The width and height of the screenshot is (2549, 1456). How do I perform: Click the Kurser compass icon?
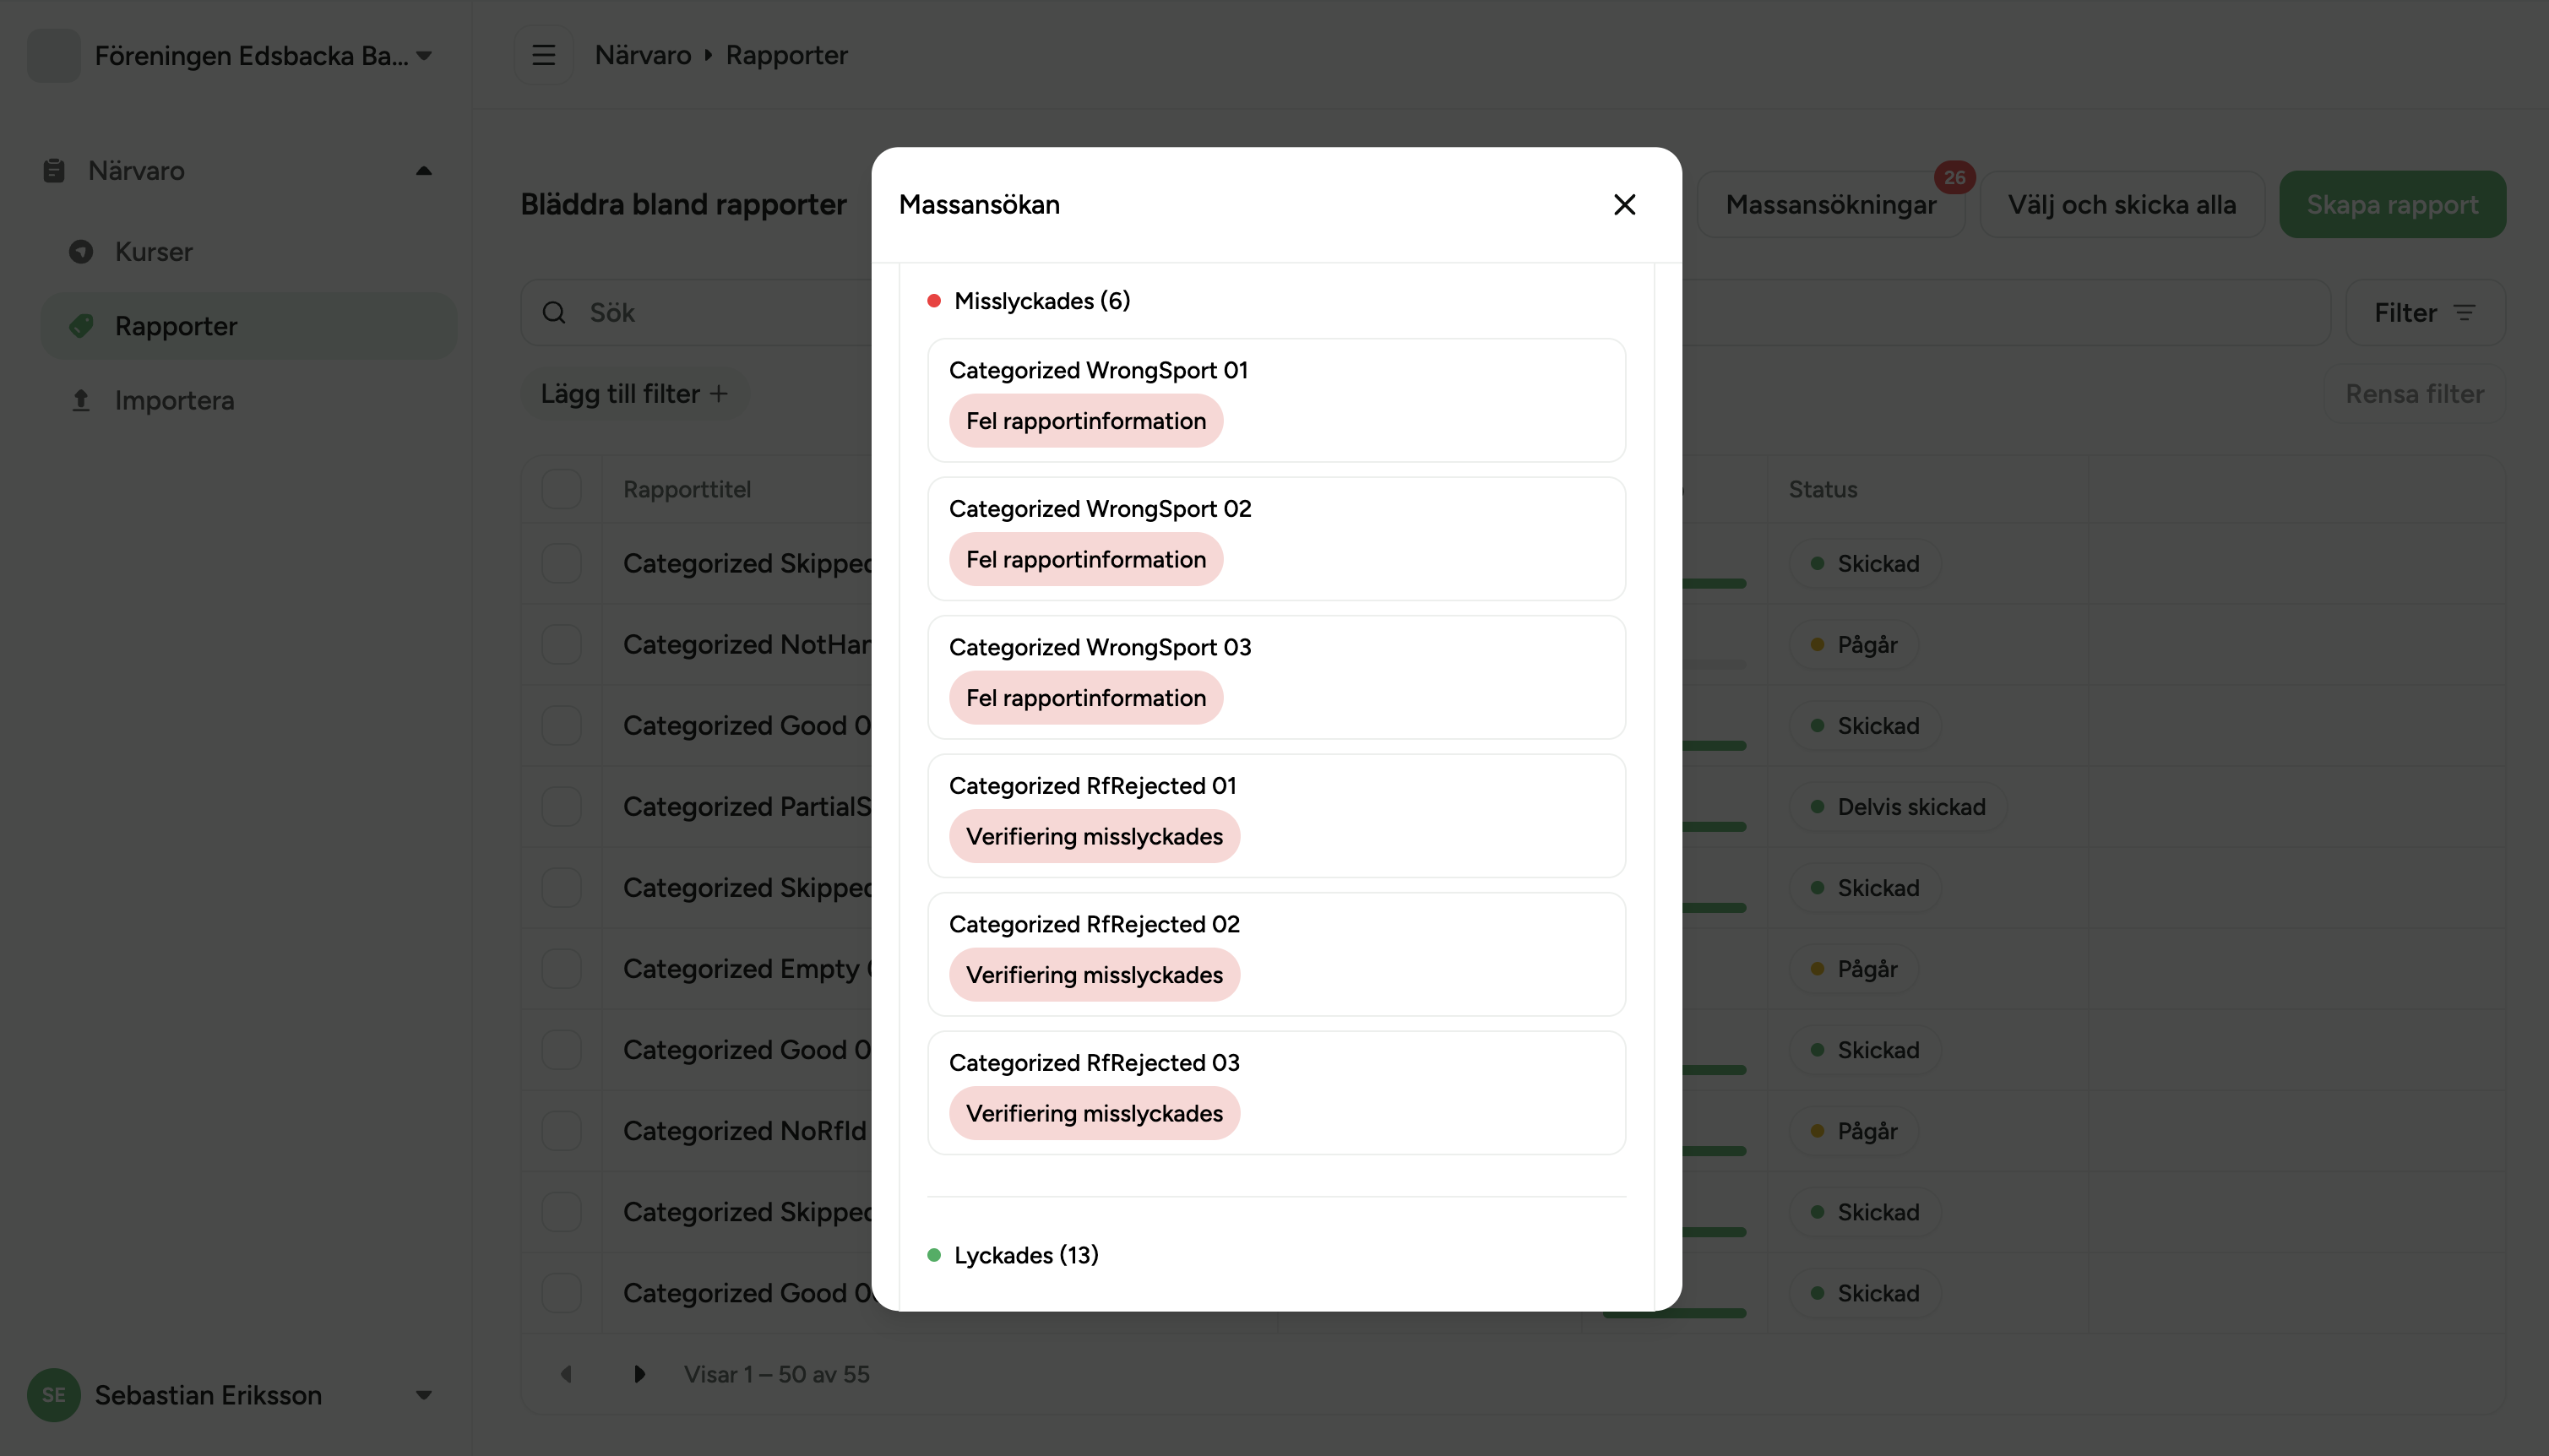[x=81, y=252]
